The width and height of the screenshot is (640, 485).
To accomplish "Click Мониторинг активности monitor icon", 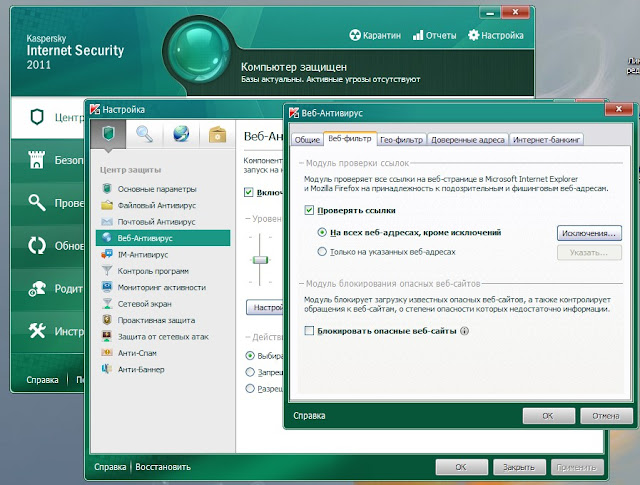I will pyautogui.click(x=107, y=287).
